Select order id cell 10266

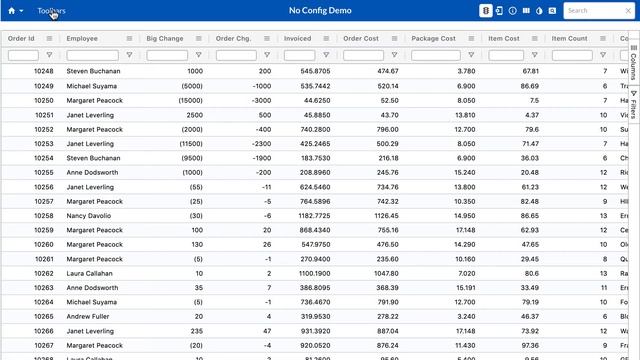[44, 331]
